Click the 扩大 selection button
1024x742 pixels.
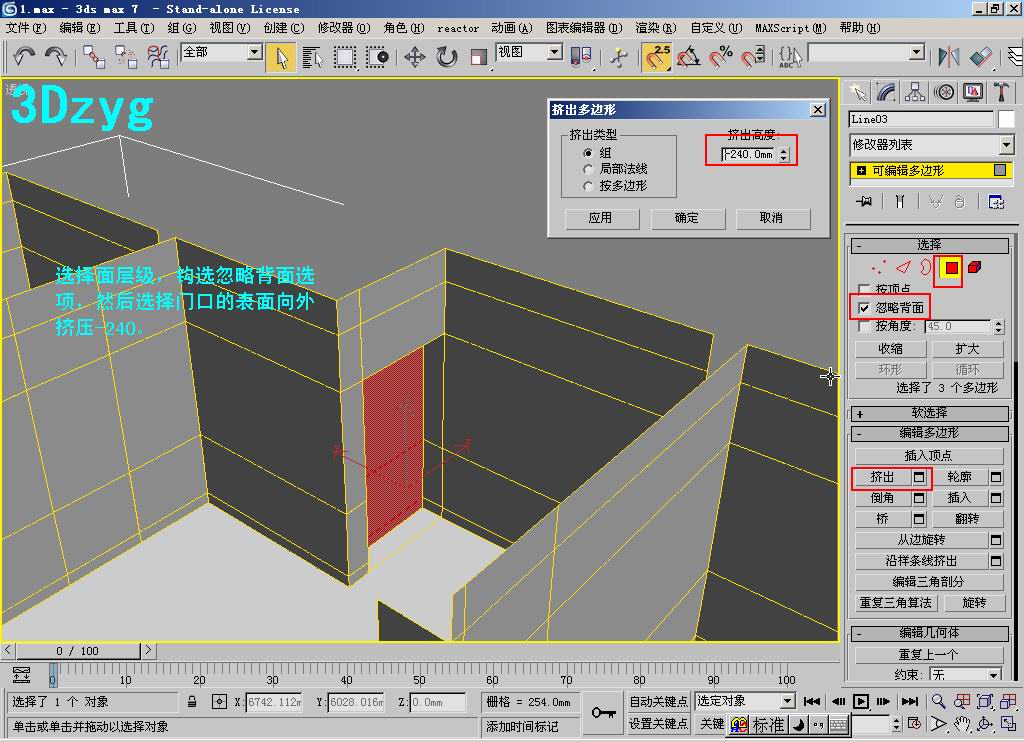click(967, 349)
